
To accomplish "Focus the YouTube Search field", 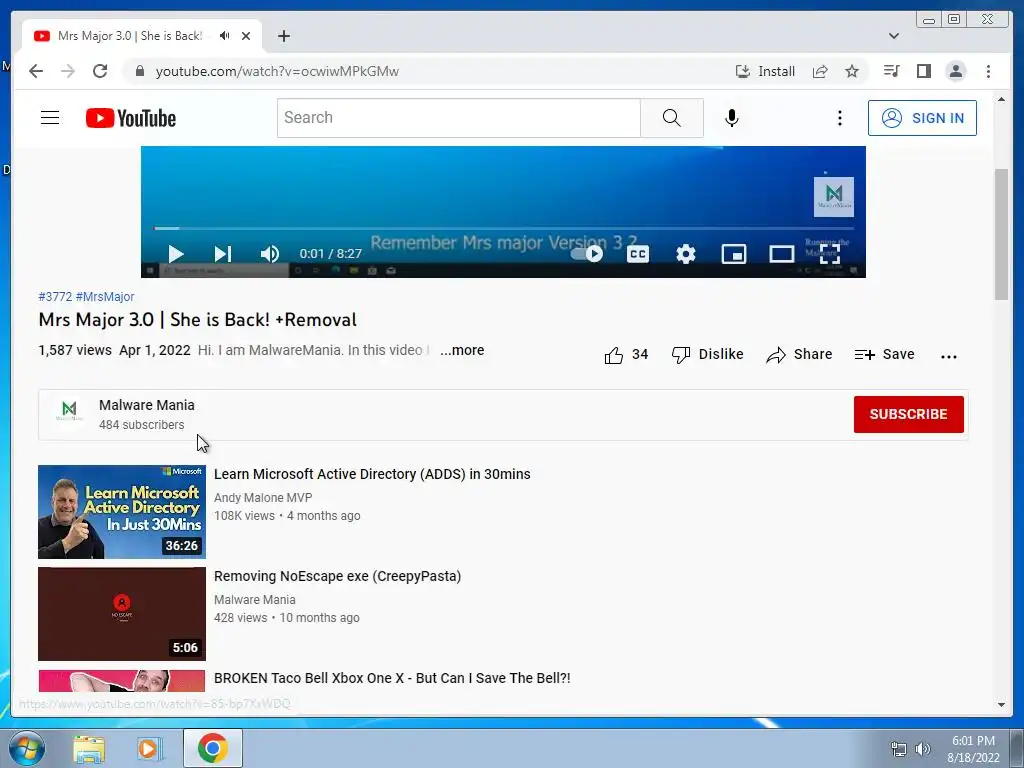I will pos(458,118).
